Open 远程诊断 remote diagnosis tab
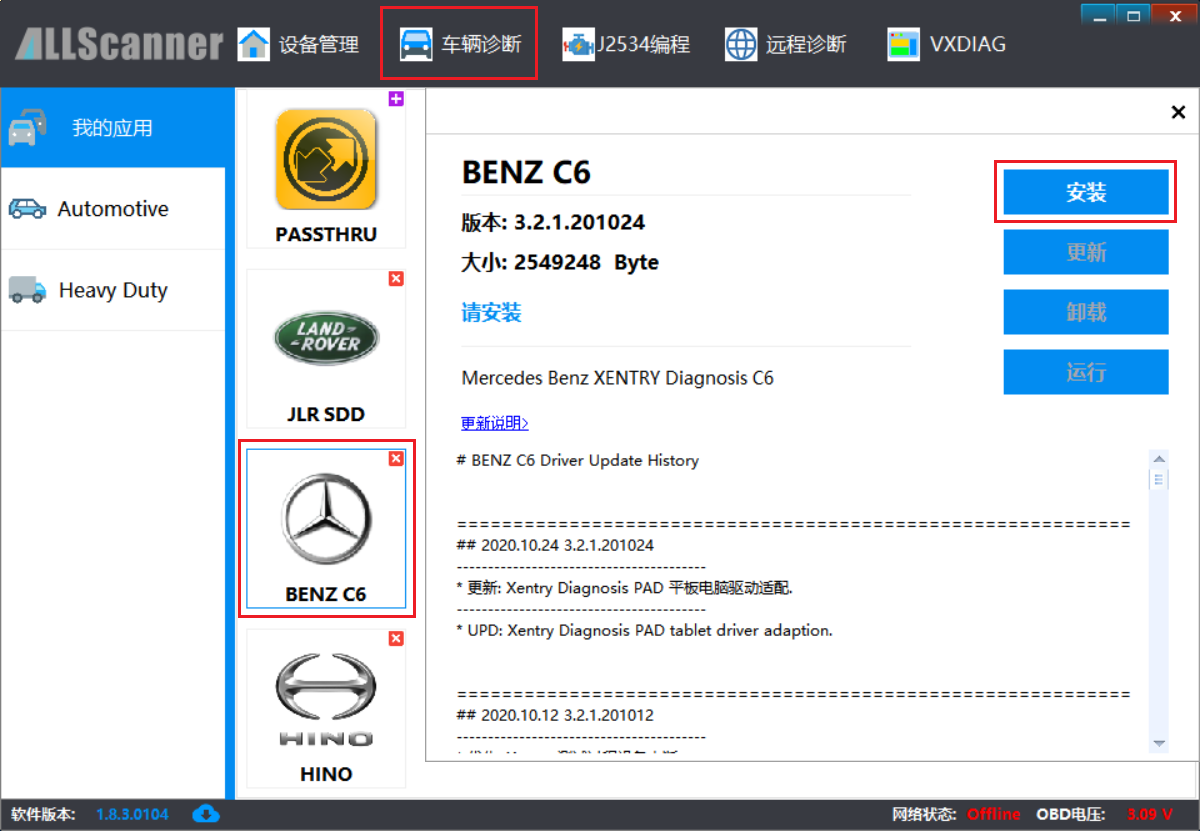This screenshot has width=1200, height=831. click(785, 44)
